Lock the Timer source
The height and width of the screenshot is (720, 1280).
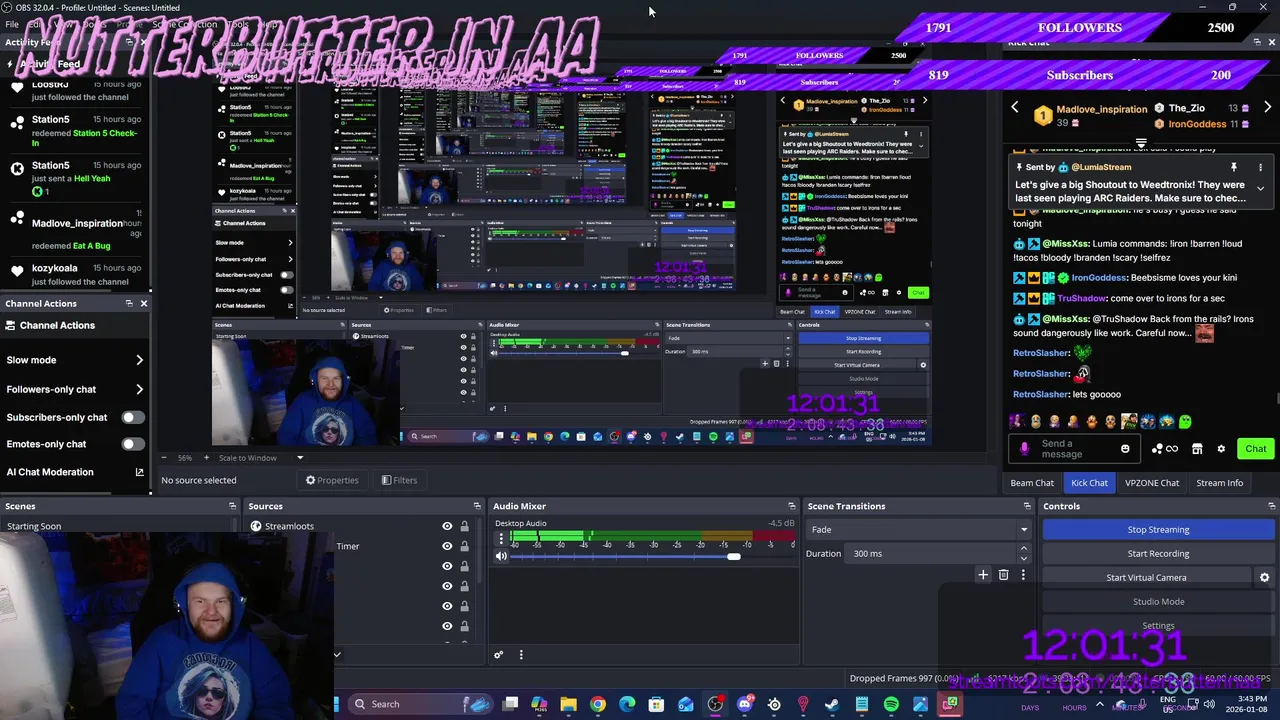(x=464, y=546)
